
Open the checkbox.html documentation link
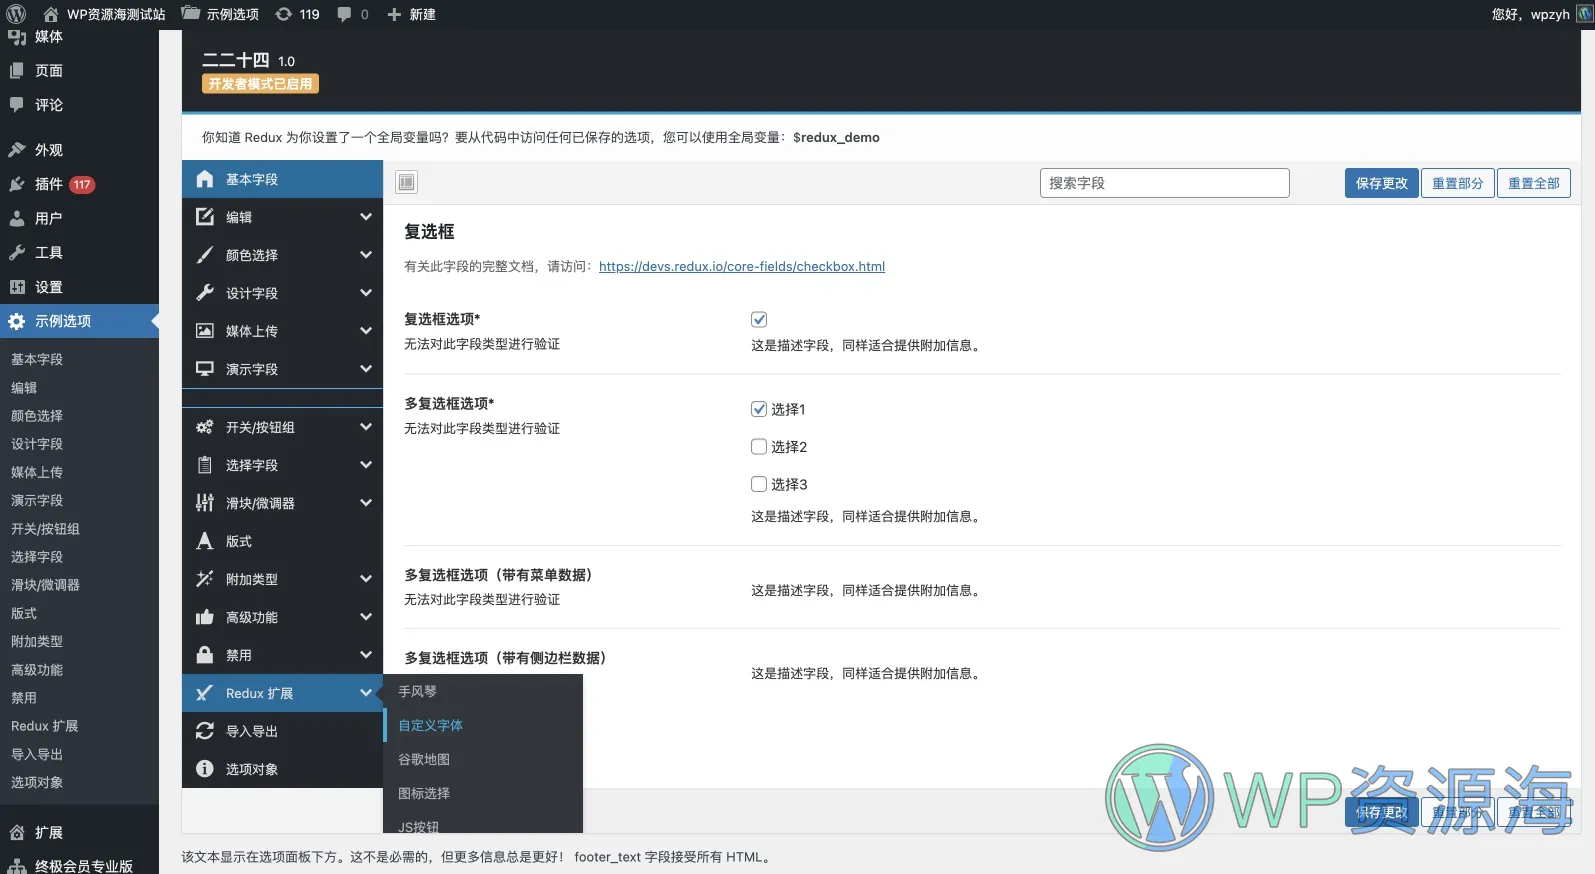click(742, 266)
